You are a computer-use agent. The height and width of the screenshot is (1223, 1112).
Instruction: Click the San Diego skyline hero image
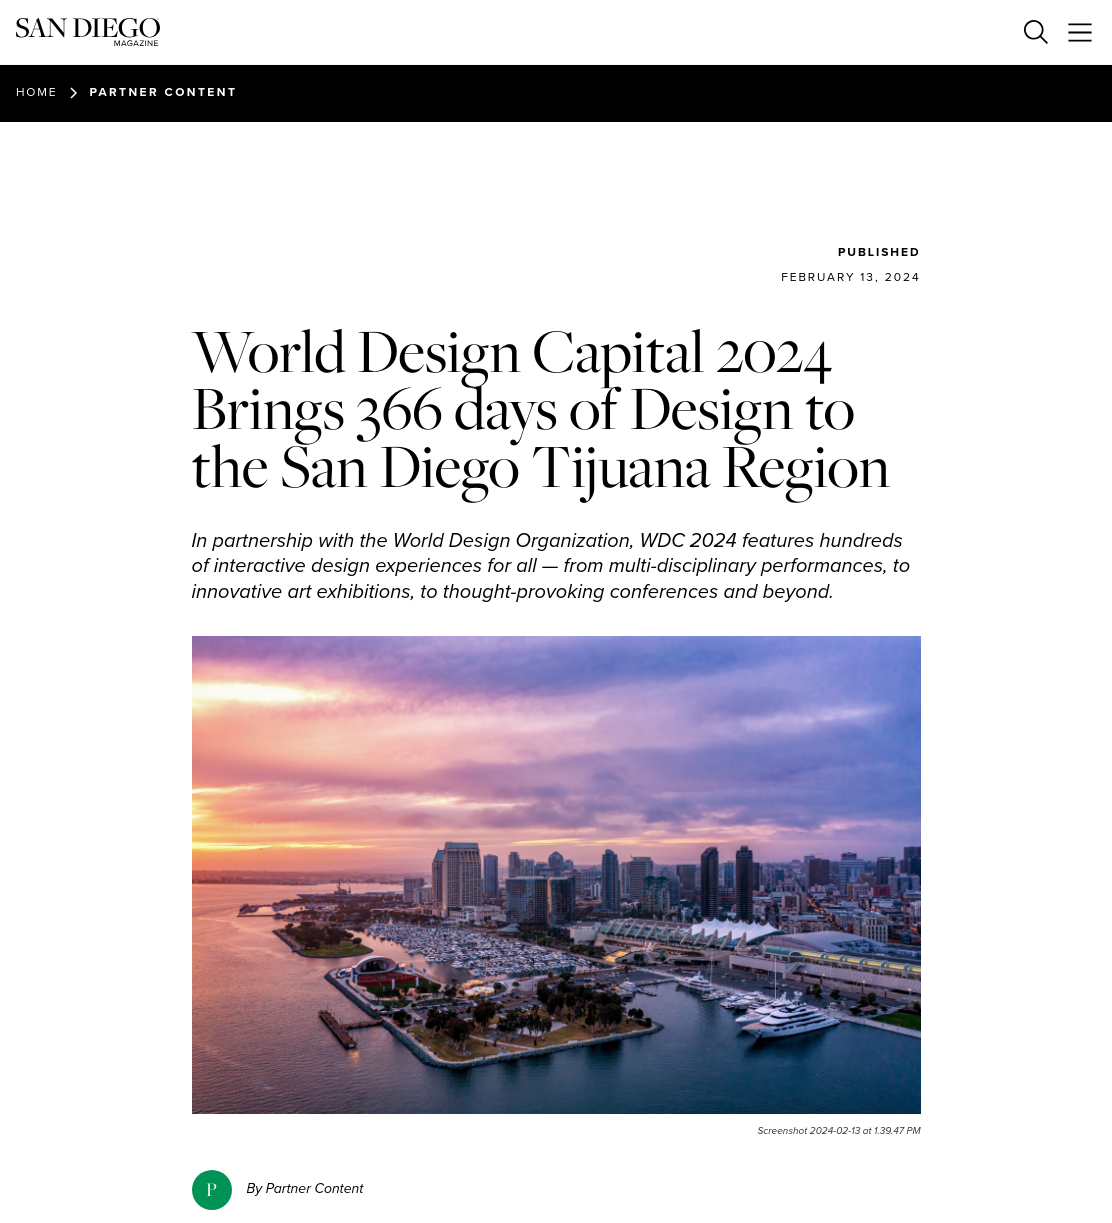[x=556, y=875]
